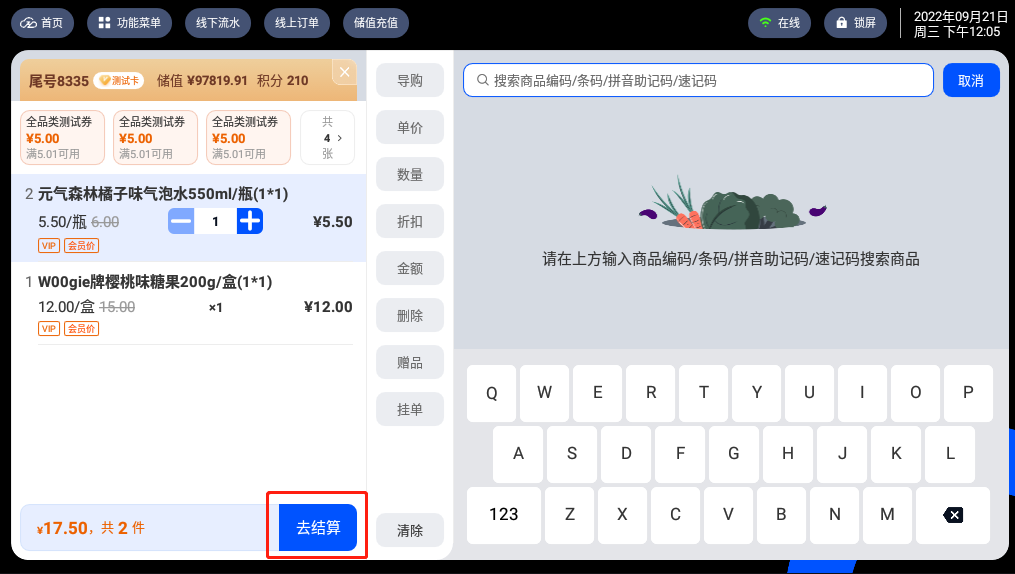Image resolution: width=1015 pixels, height=574 pixels.
Task: Tap the B key
Action: 781,515
